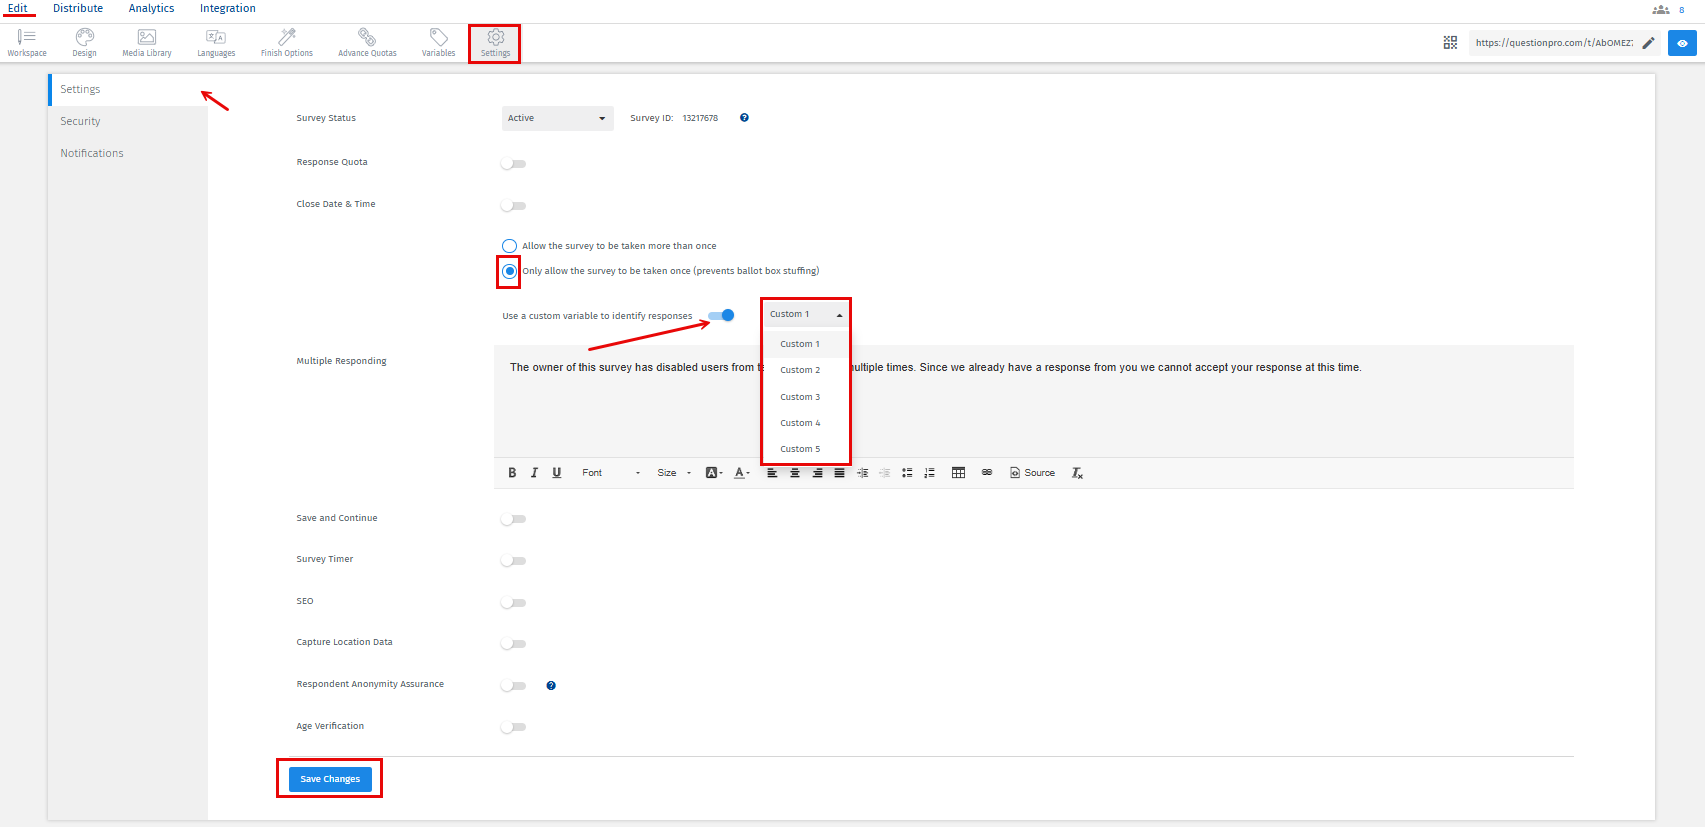The image size is (1705, 827).
Task: Choose Custom 1 from the list
Action: [806, 344]
